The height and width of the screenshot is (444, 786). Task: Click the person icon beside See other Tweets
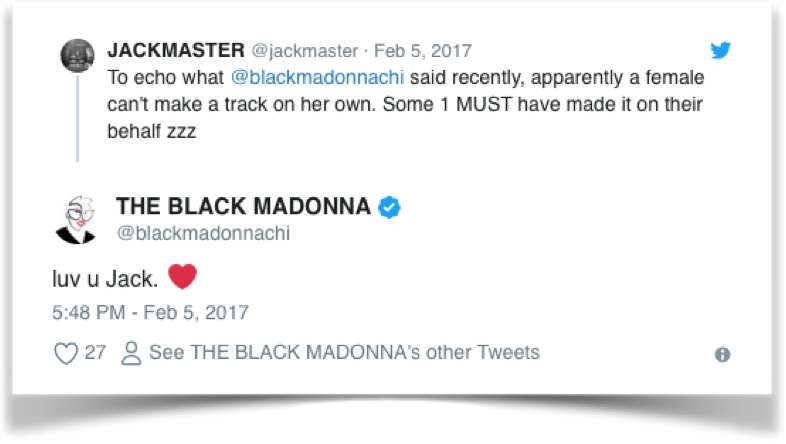point(132,353)
